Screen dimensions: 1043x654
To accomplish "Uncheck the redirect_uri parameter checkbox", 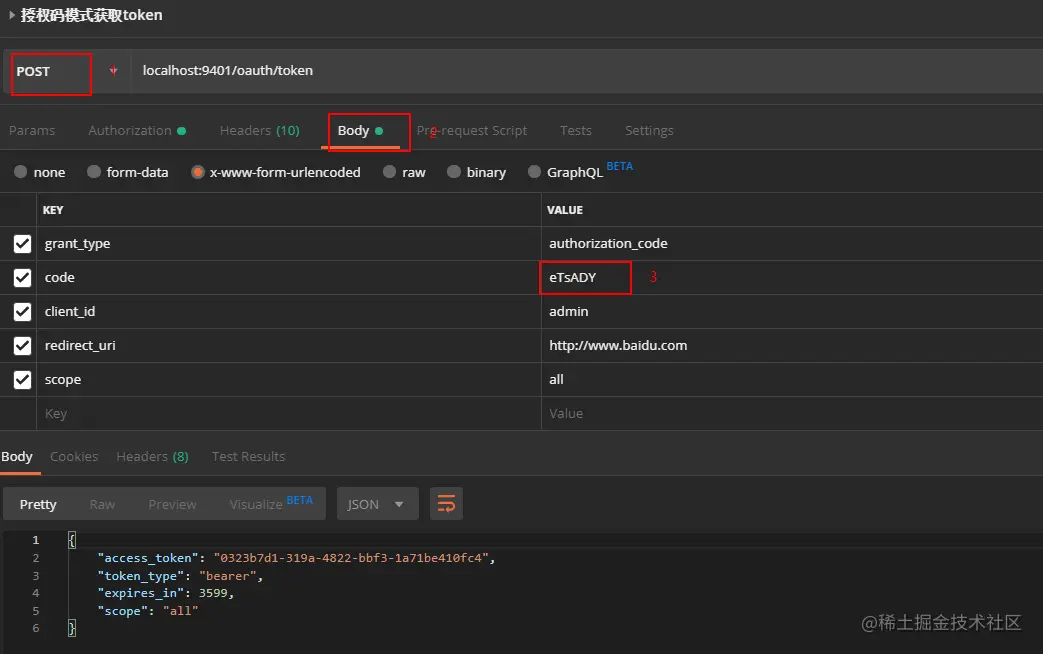I will coord(22,345).
